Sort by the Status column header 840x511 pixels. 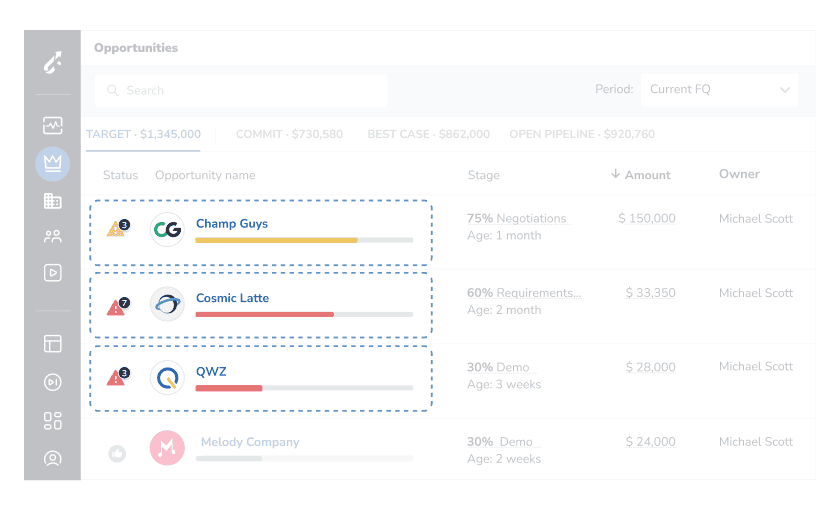click(x=121, y=175)
